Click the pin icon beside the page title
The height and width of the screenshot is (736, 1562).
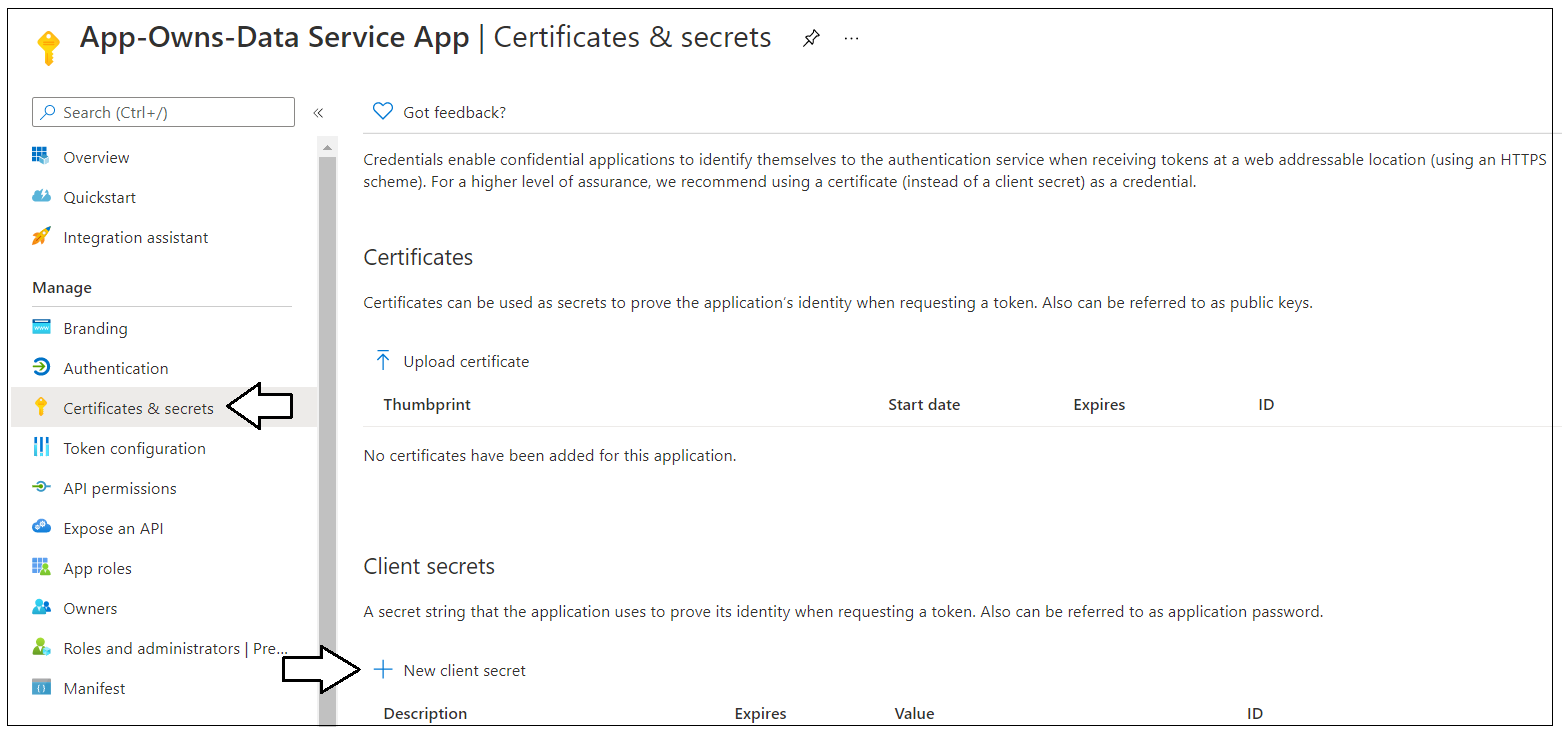[x=811, y=38]
